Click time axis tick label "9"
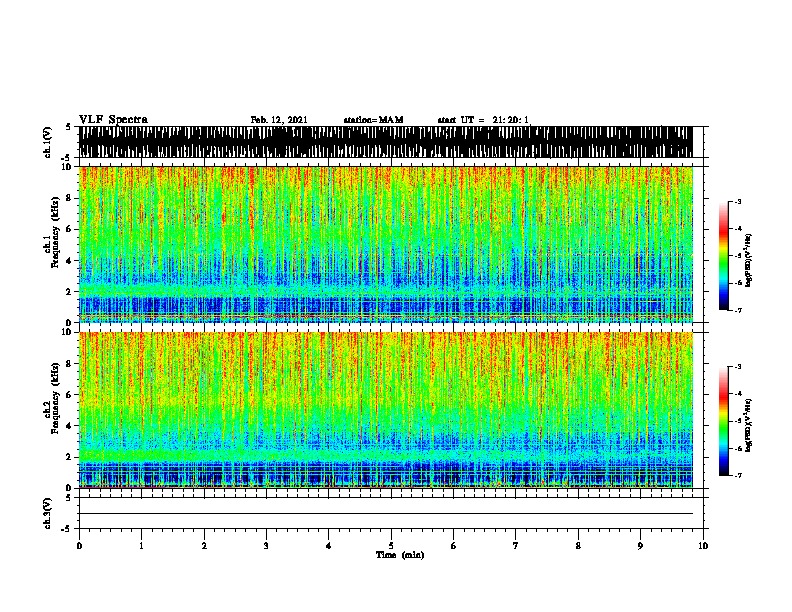 (640, 546)
